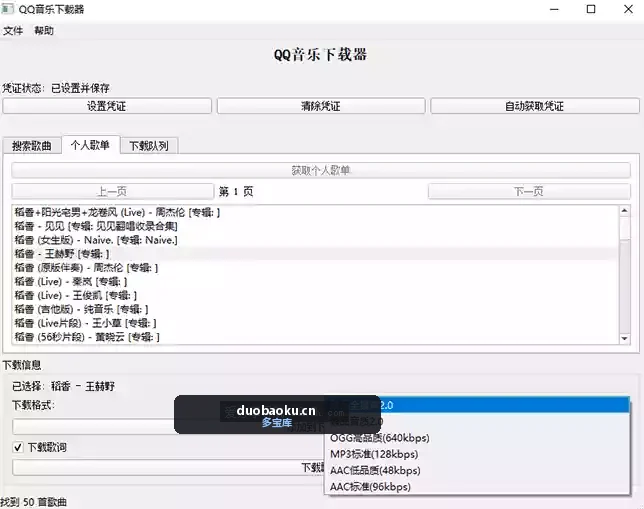This screenshot has height=509, width=644.
Task: Select 稻香 - 王赫野 in the song list
Action: coord(315,254)
